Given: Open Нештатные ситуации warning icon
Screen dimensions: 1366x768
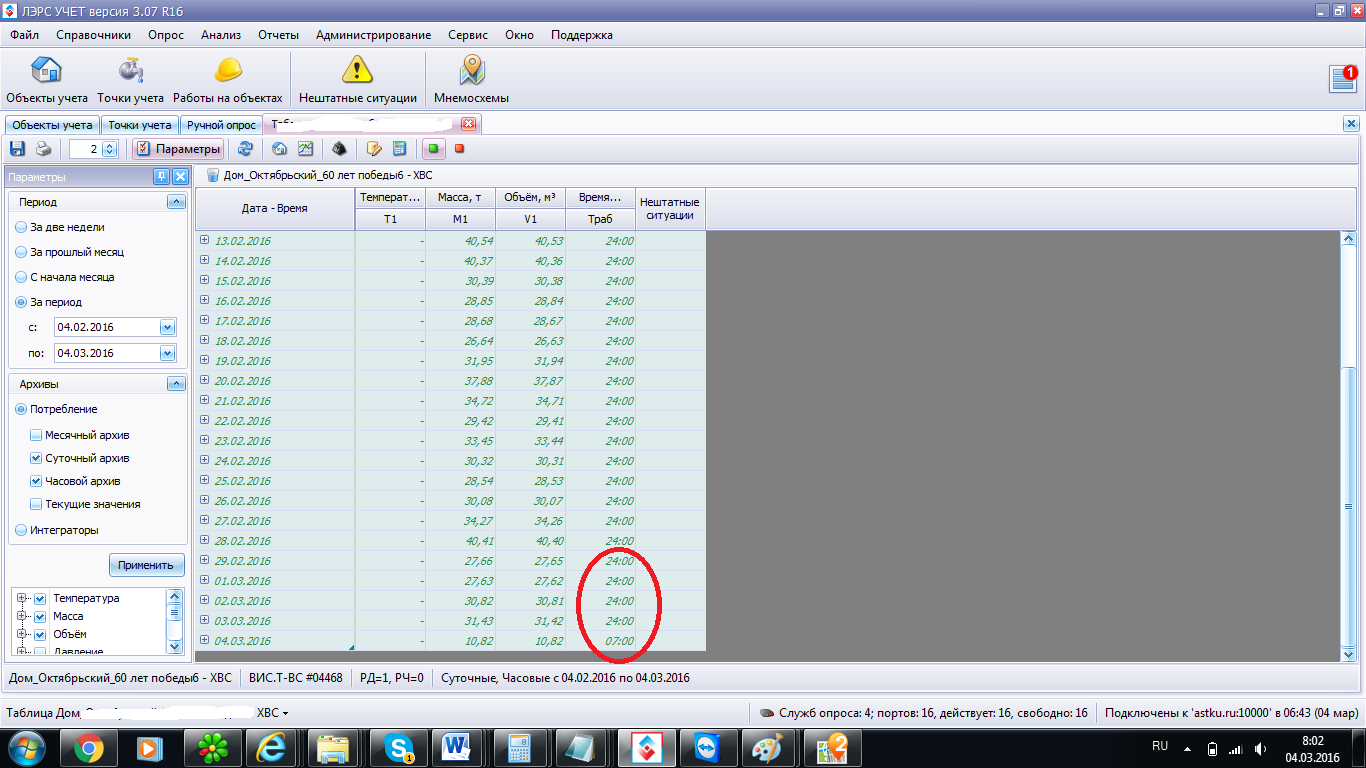Looking at the screenshot, I should point(357,80).
